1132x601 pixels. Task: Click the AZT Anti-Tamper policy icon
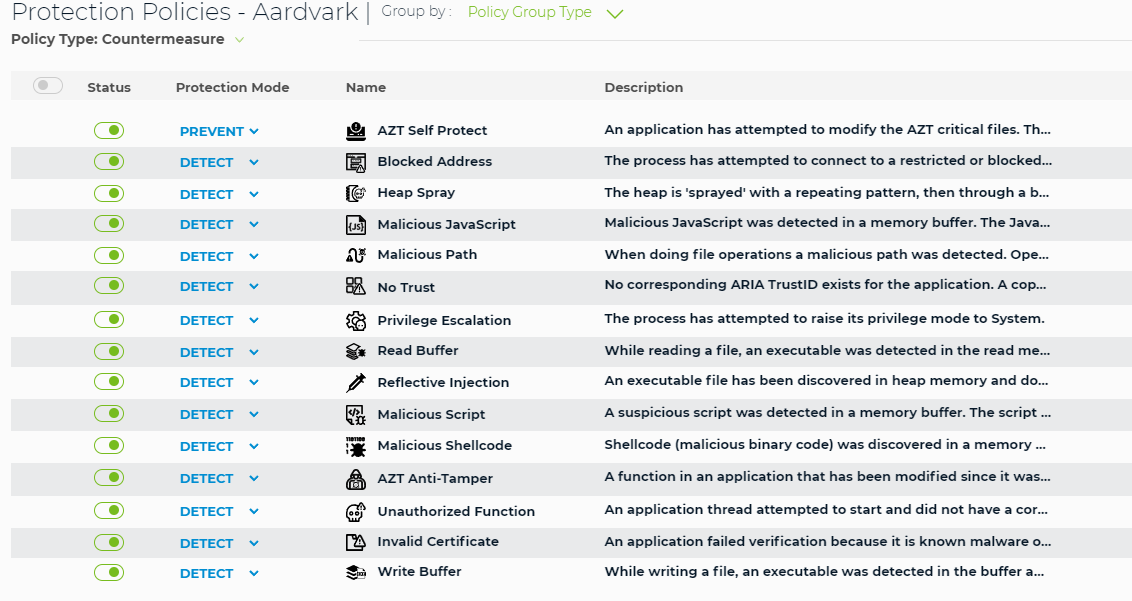pyautogui.click(x=356, y=478)
